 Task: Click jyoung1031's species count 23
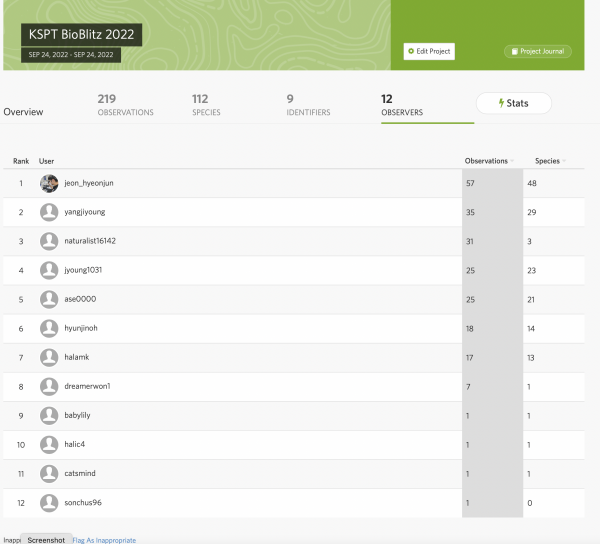(532, 270)
